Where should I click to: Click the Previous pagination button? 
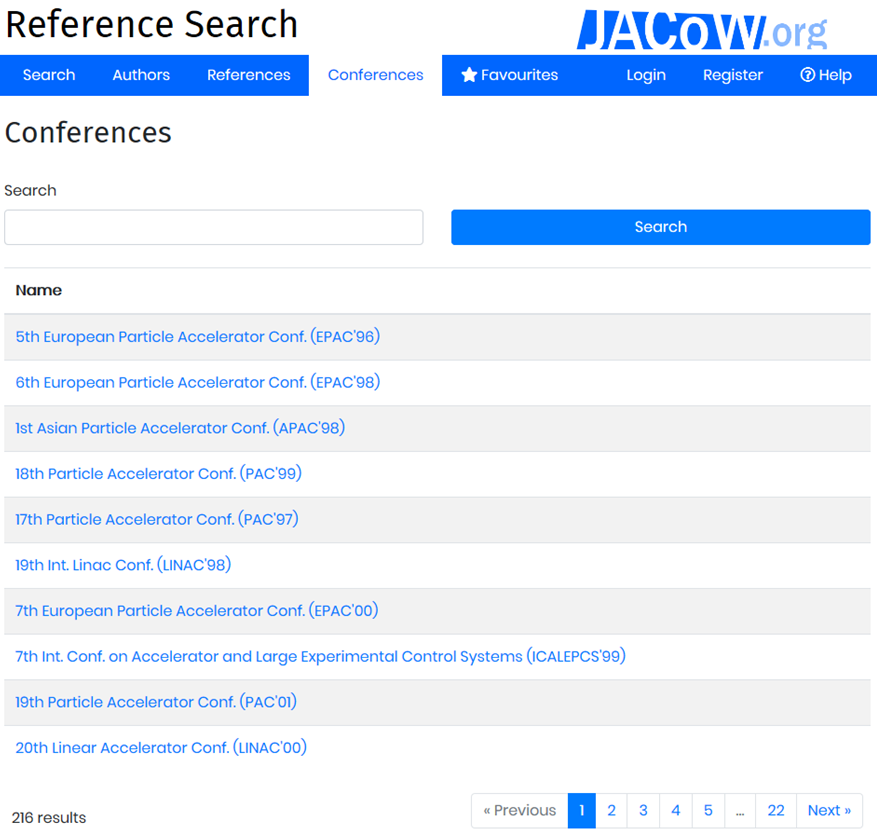tap(520, 811)
